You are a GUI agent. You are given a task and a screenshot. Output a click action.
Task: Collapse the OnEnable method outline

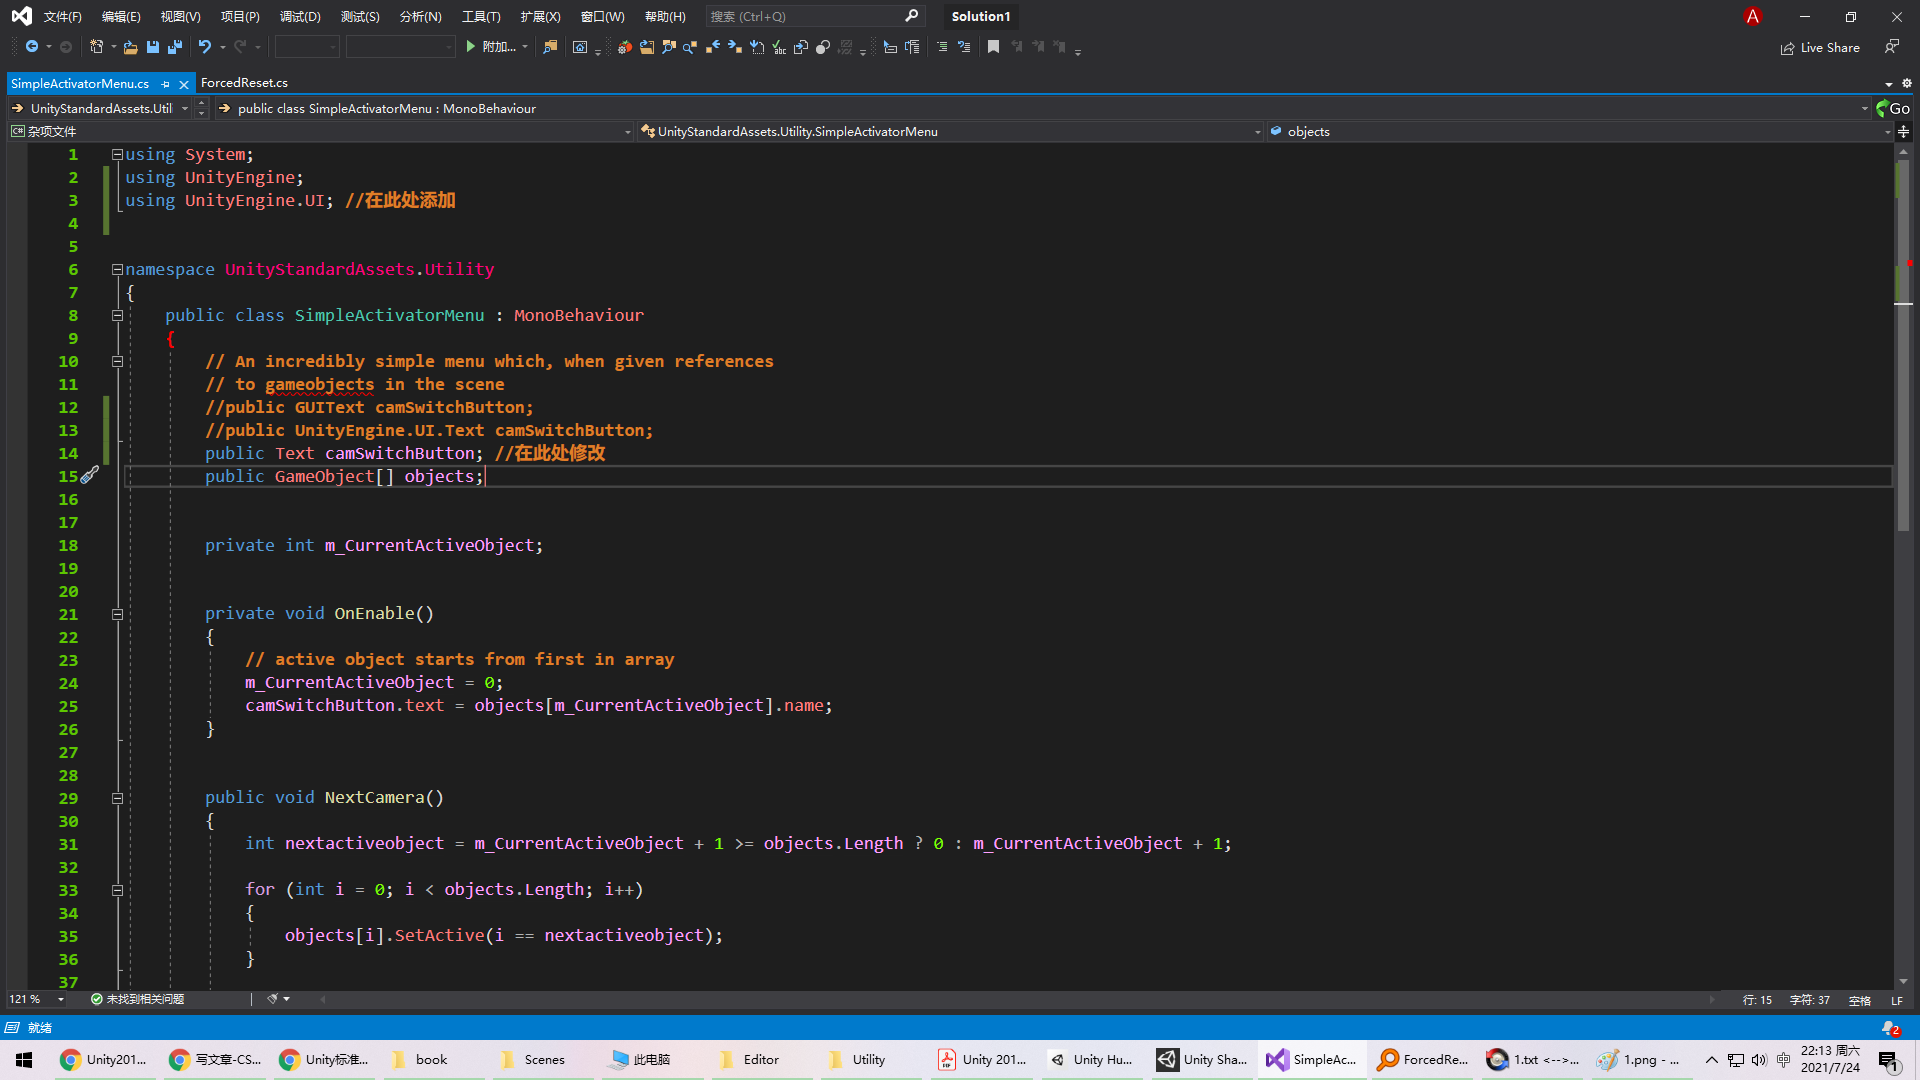[x=117, y=614]
